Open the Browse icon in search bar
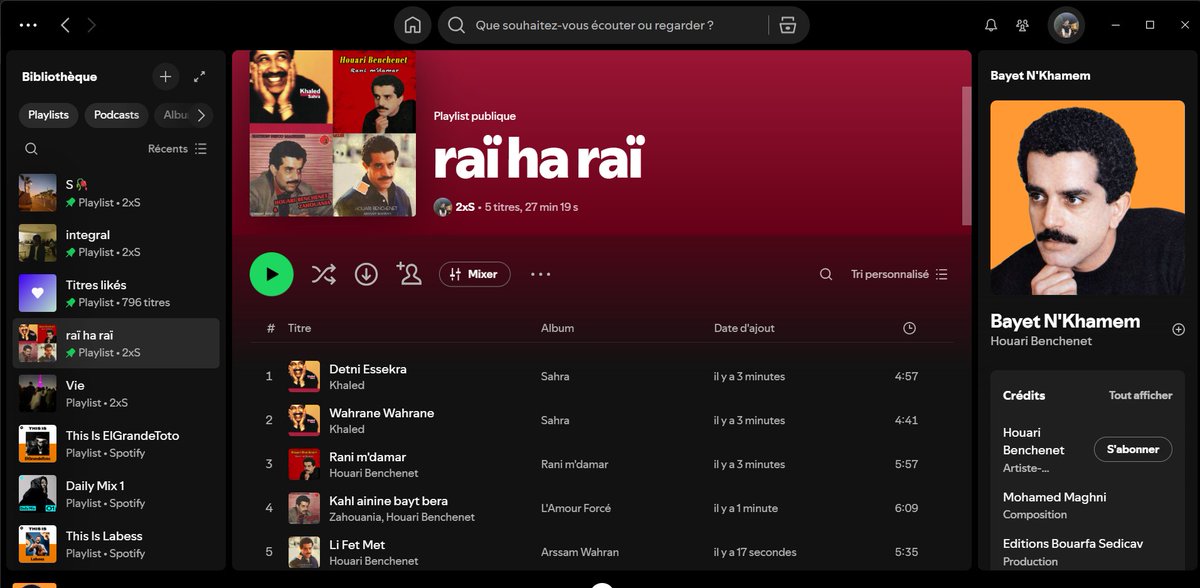Screen dimensions: 1200x588 [x=788, y=25]
